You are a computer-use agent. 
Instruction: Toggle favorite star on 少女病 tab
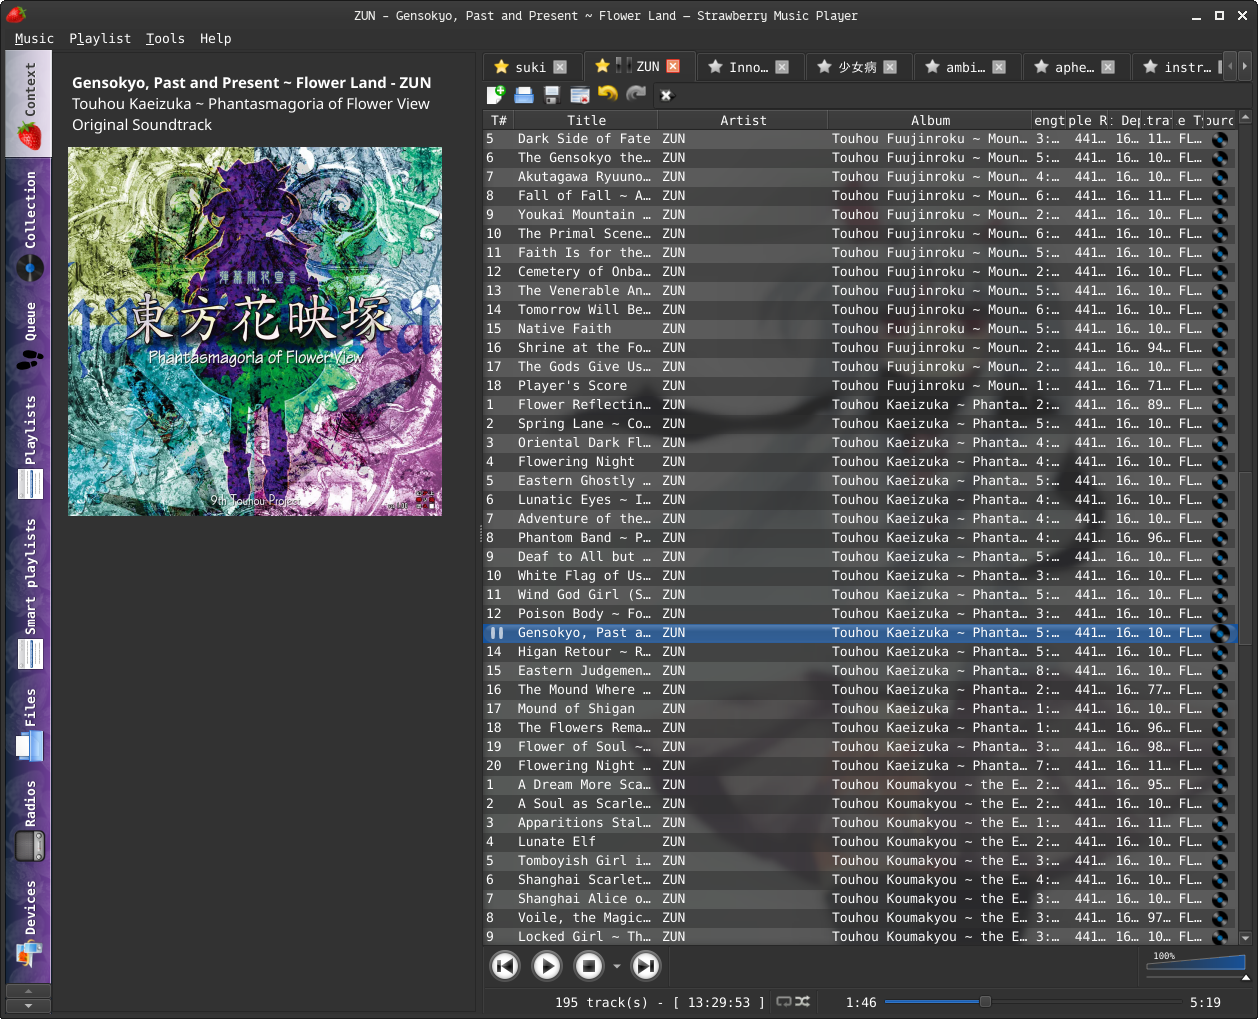coord(824,67)
